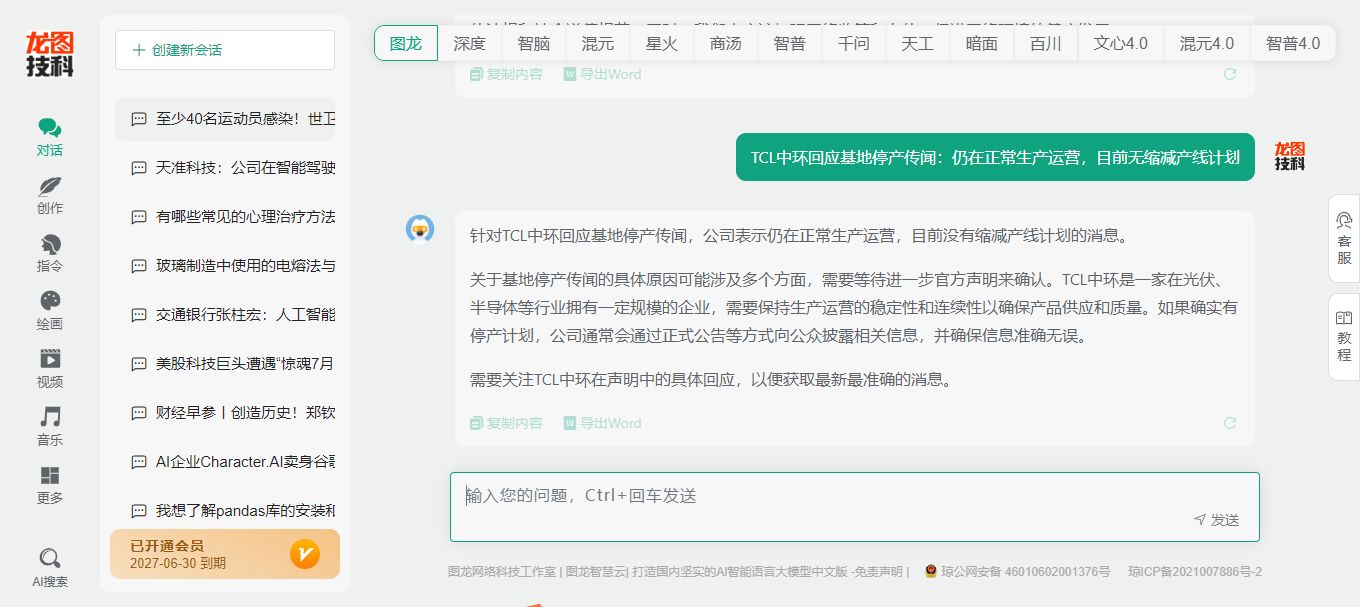Viewport: 1360px width, 607px height.
Task: Select the 文心4.0 model tab
Action: click(1121, 43)
